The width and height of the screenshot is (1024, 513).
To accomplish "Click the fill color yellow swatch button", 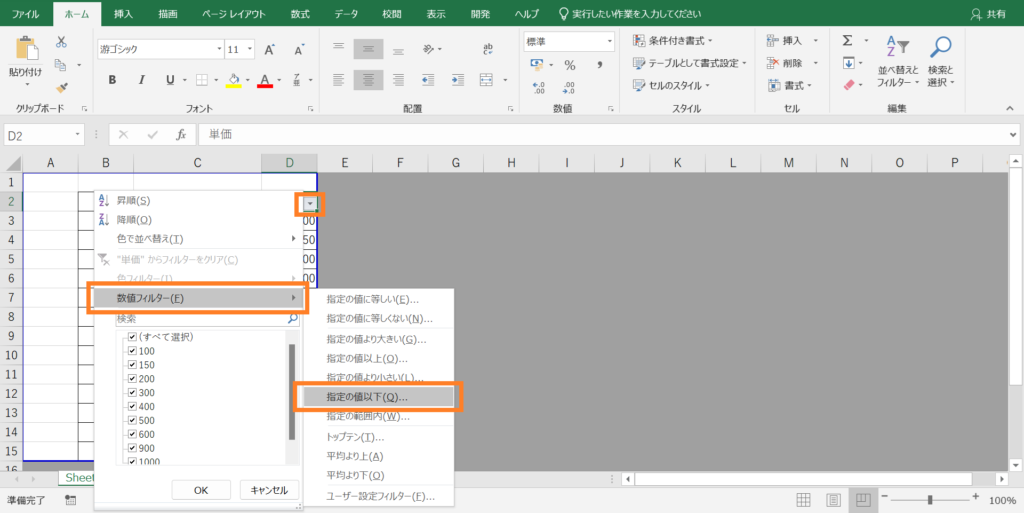I will tap(234, 80).
